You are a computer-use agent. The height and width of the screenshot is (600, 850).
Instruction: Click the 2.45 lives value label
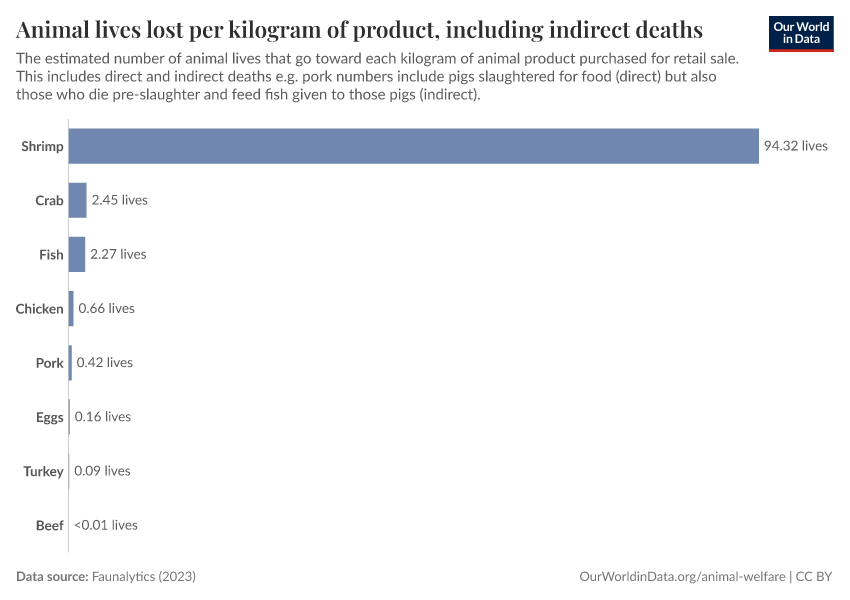point(119,200)
